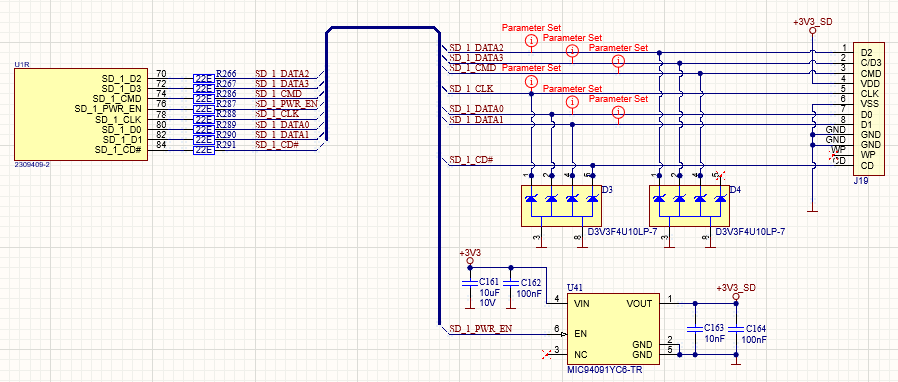The width and height of the screenshot is (898, 382).
Task: Click the SD_1_CD# net label on bus exit
Action: (x=471, y=160)
